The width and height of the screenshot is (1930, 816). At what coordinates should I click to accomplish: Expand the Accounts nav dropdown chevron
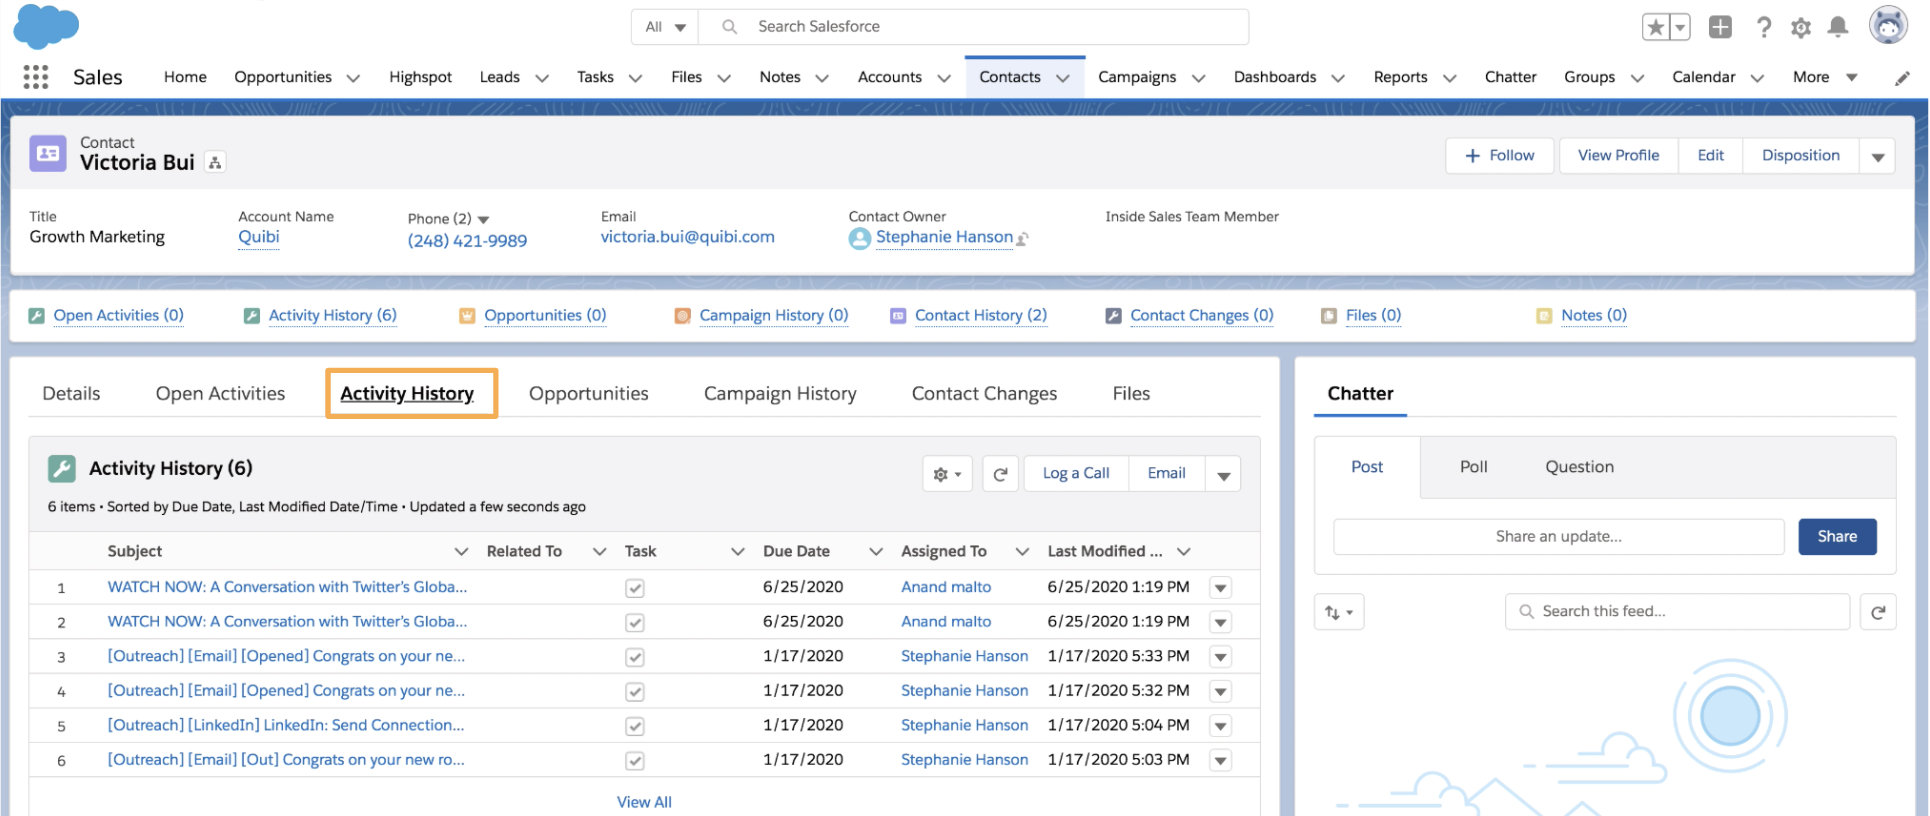[944, 78]
